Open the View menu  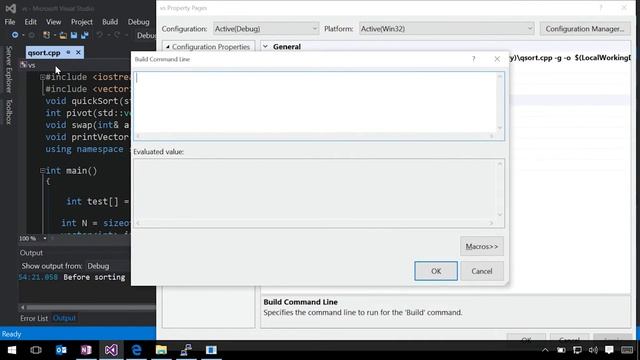[53, 22]
